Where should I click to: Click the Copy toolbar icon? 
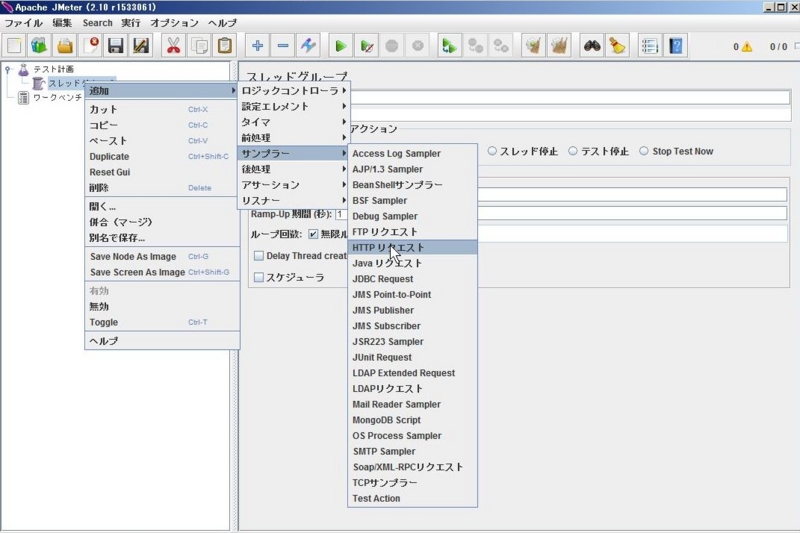coord(199,46)
